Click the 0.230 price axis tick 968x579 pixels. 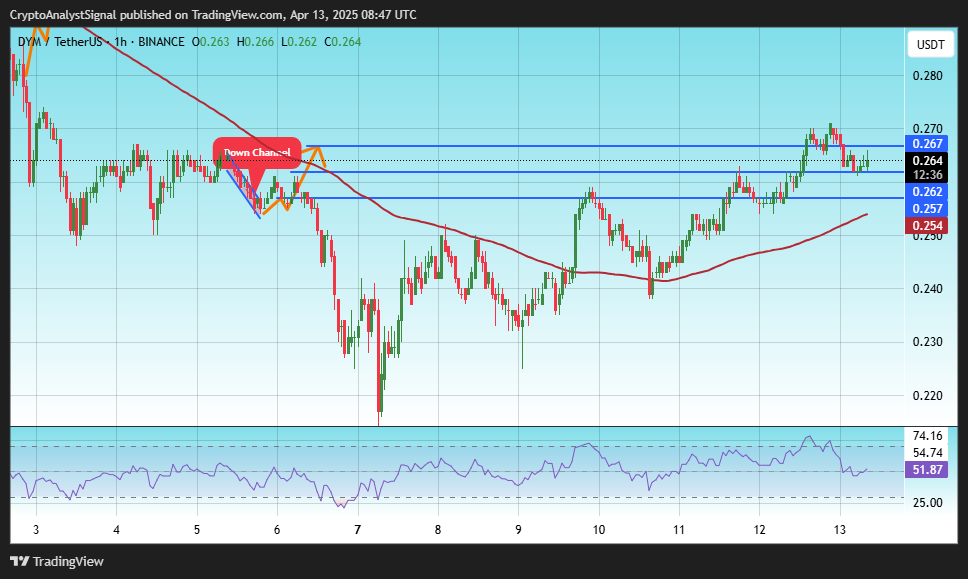(928, 341)
